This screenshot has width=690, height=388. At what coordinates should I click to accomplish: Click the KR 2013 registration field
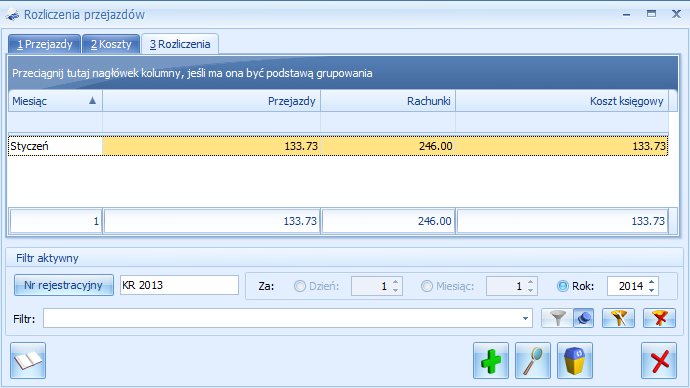coord(179,286)
